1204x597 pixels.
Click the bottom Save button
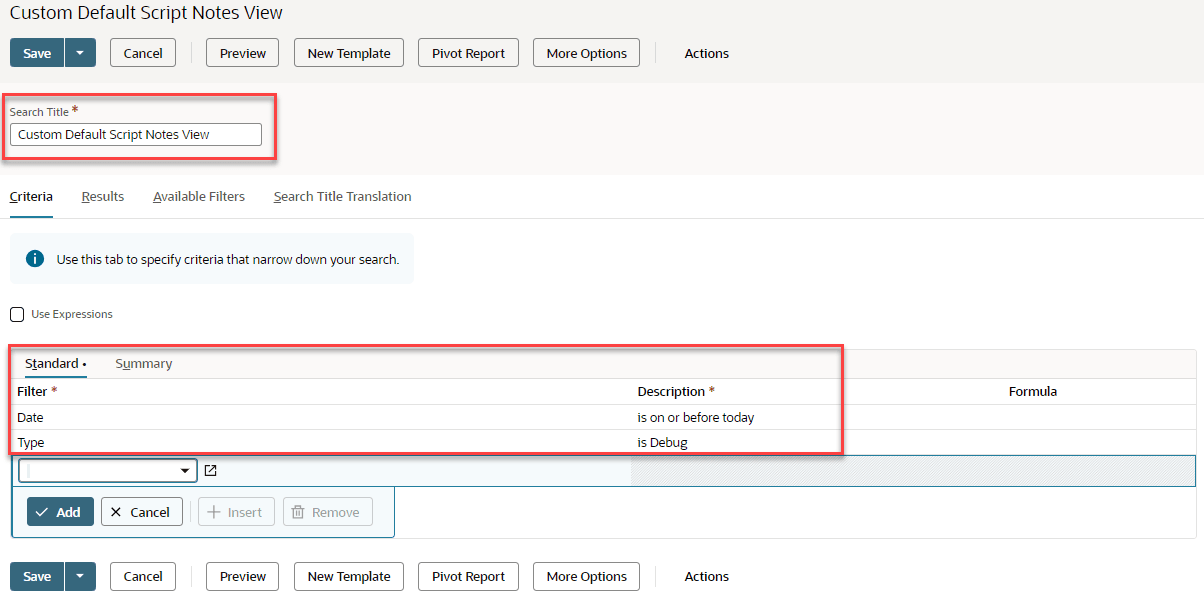click(37, 576)
